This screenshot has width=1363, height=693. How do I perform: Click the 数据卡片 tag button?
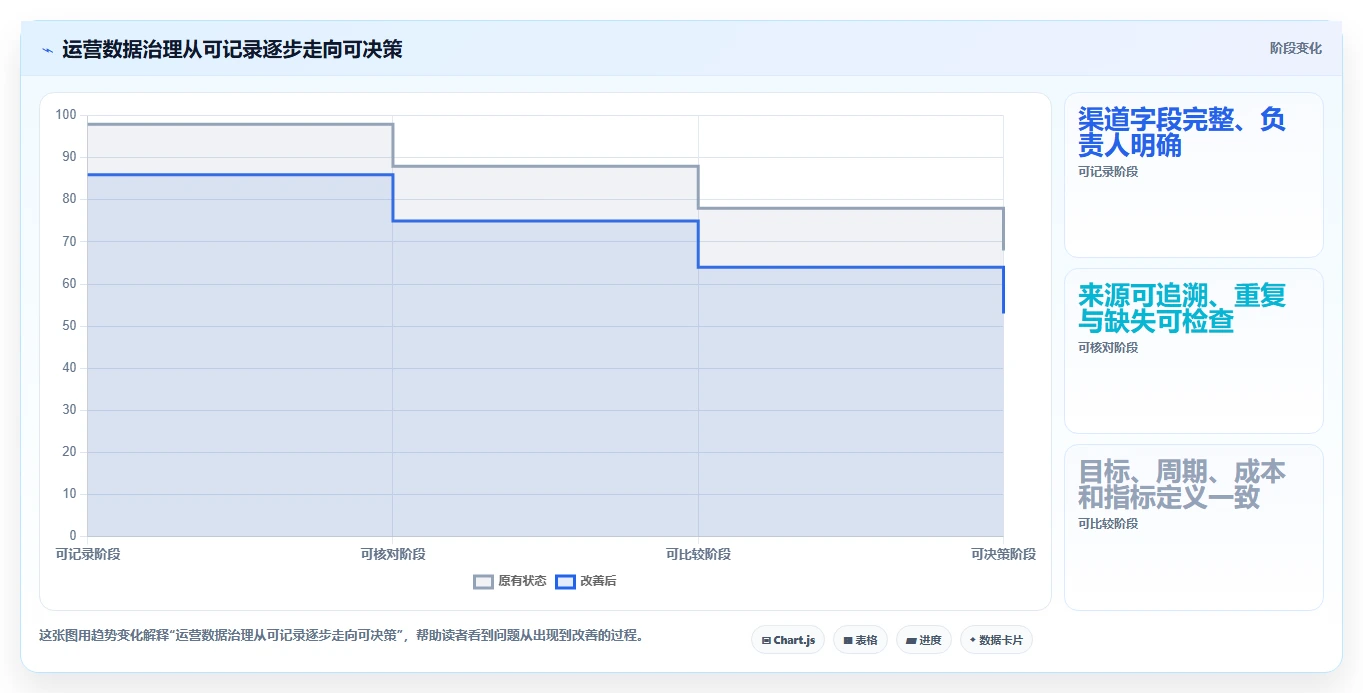[996, 640]
